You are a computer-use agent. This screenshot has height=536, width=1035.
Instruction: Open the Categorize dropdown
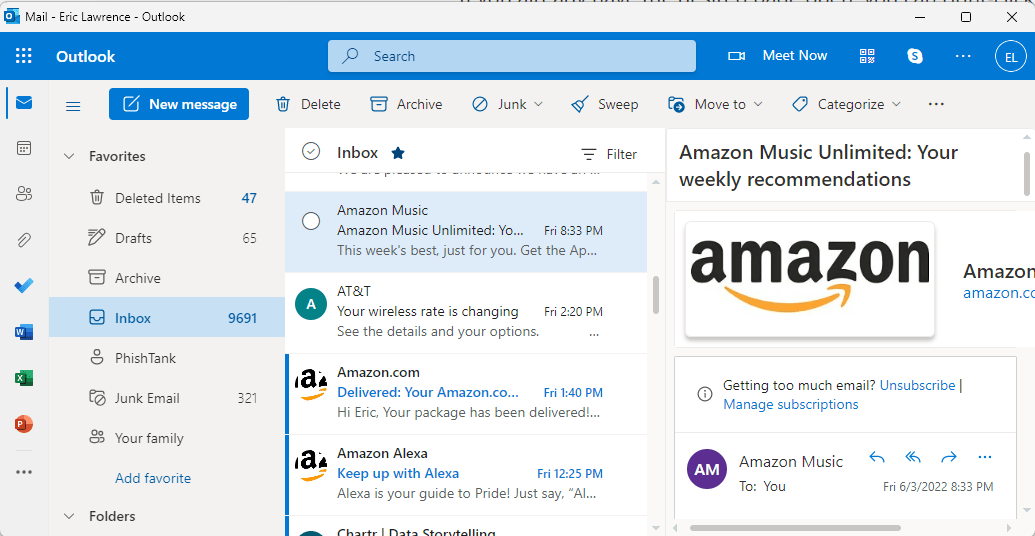tap(846, 104)
